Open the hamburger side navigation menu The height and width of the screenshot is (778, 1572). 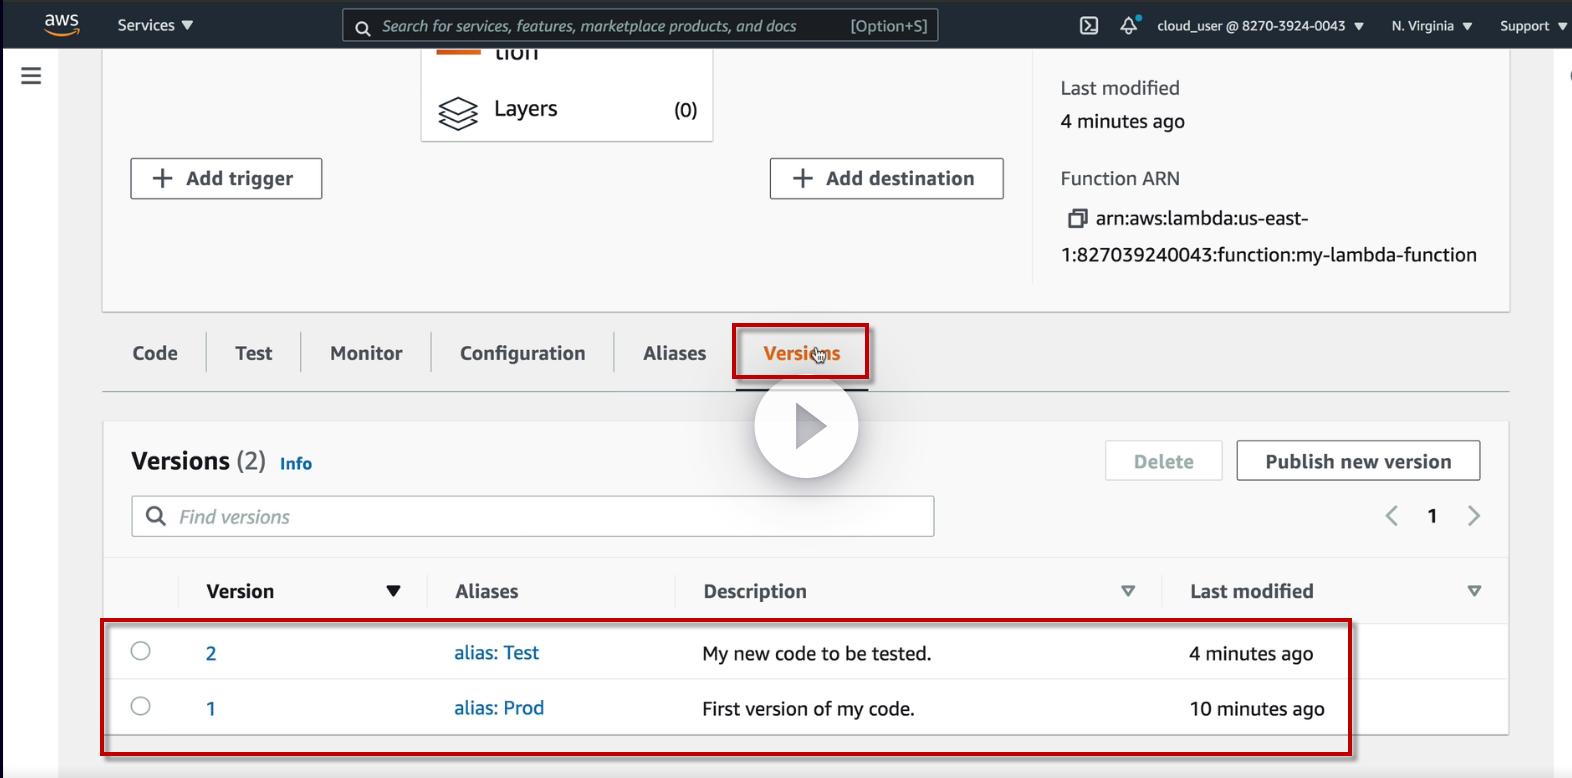click(x=31, y=75)
